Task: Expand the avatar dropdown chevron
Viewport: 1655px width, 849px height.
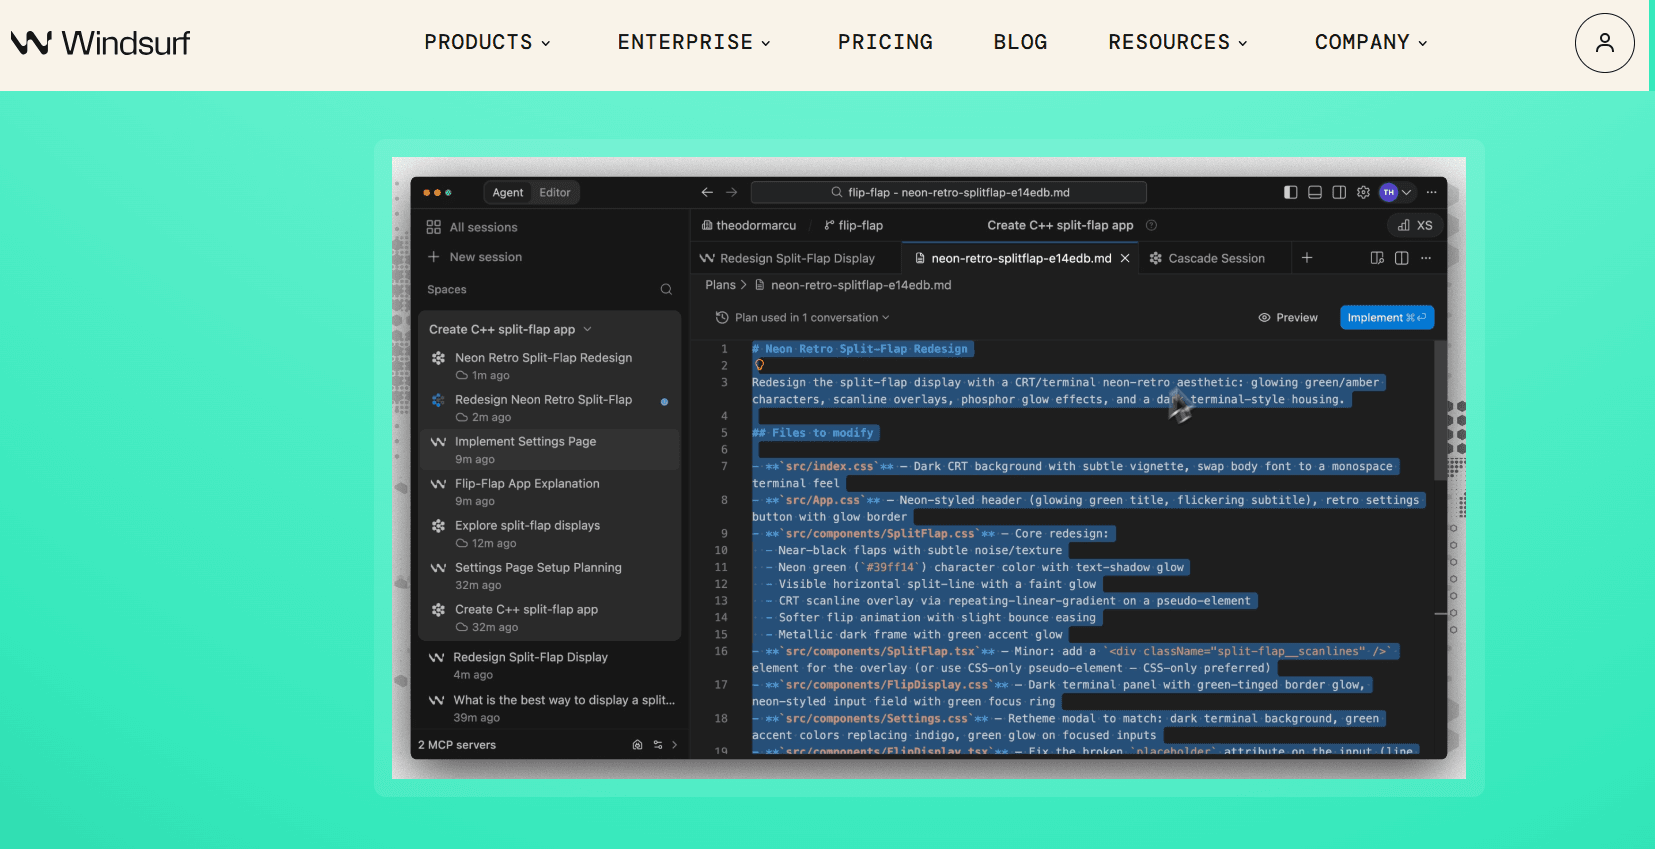Action: click(x=1406, y=192)
